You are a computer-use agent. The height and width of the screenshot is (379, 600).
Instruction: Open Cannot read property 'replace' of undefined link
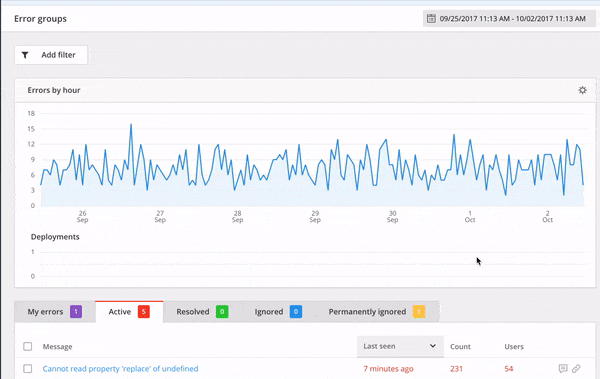coord(121,369)
